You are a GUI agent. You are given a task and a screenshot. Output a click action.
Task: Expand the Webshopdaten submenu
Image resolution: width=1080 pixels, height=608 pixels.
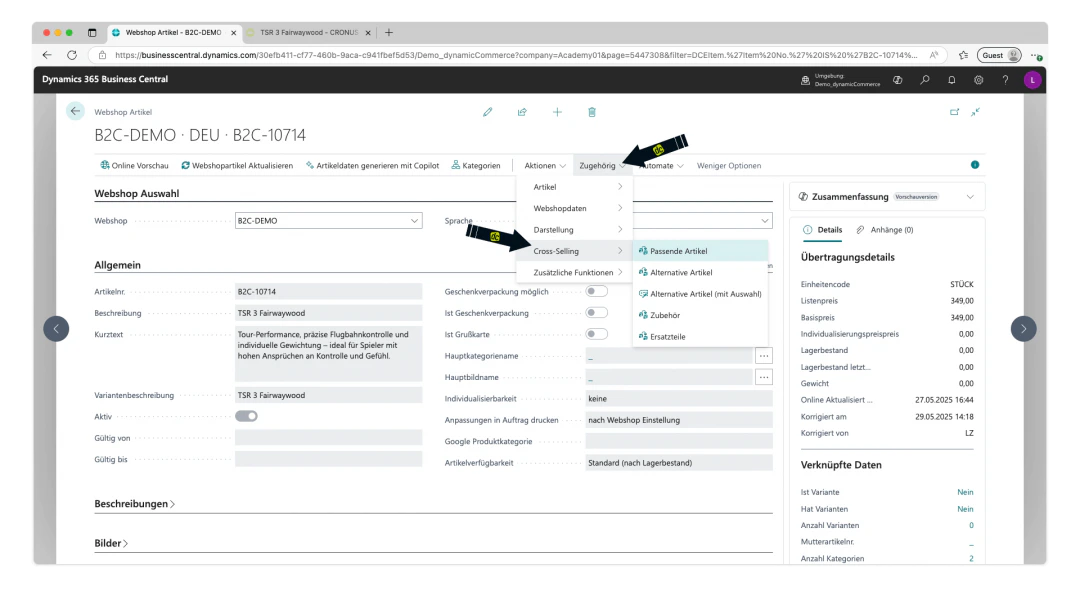pyautogui.click(x=574, y=208)
